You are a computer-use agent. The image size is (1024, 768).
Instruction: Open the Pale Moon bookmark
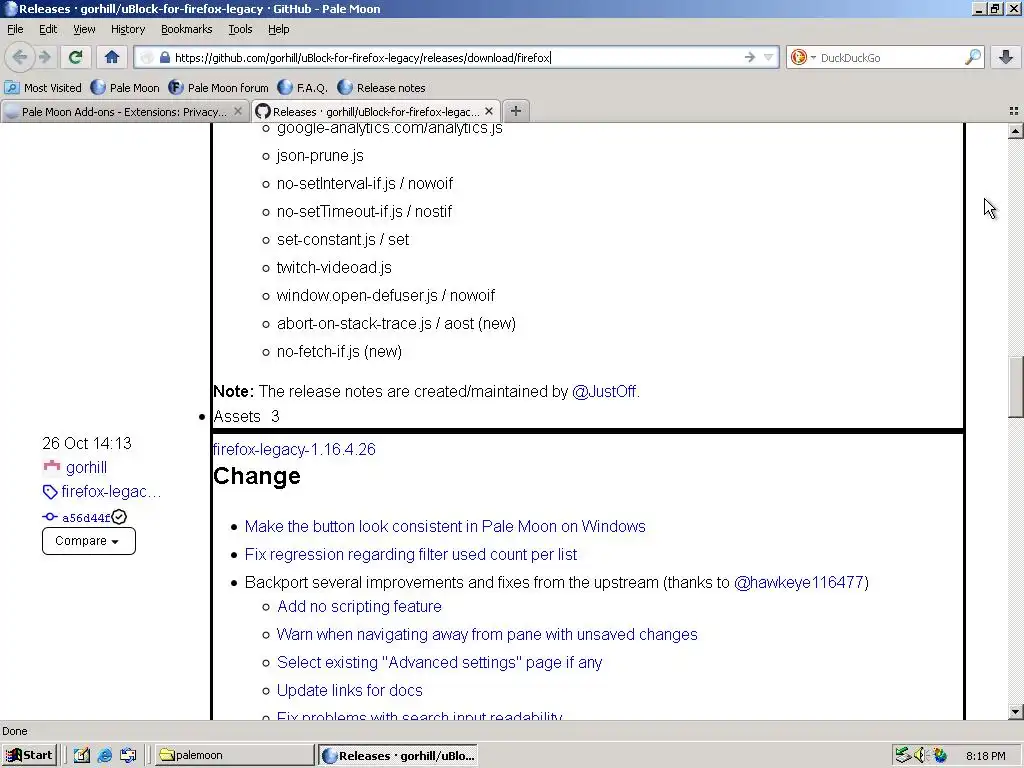(x=125, y=88)
